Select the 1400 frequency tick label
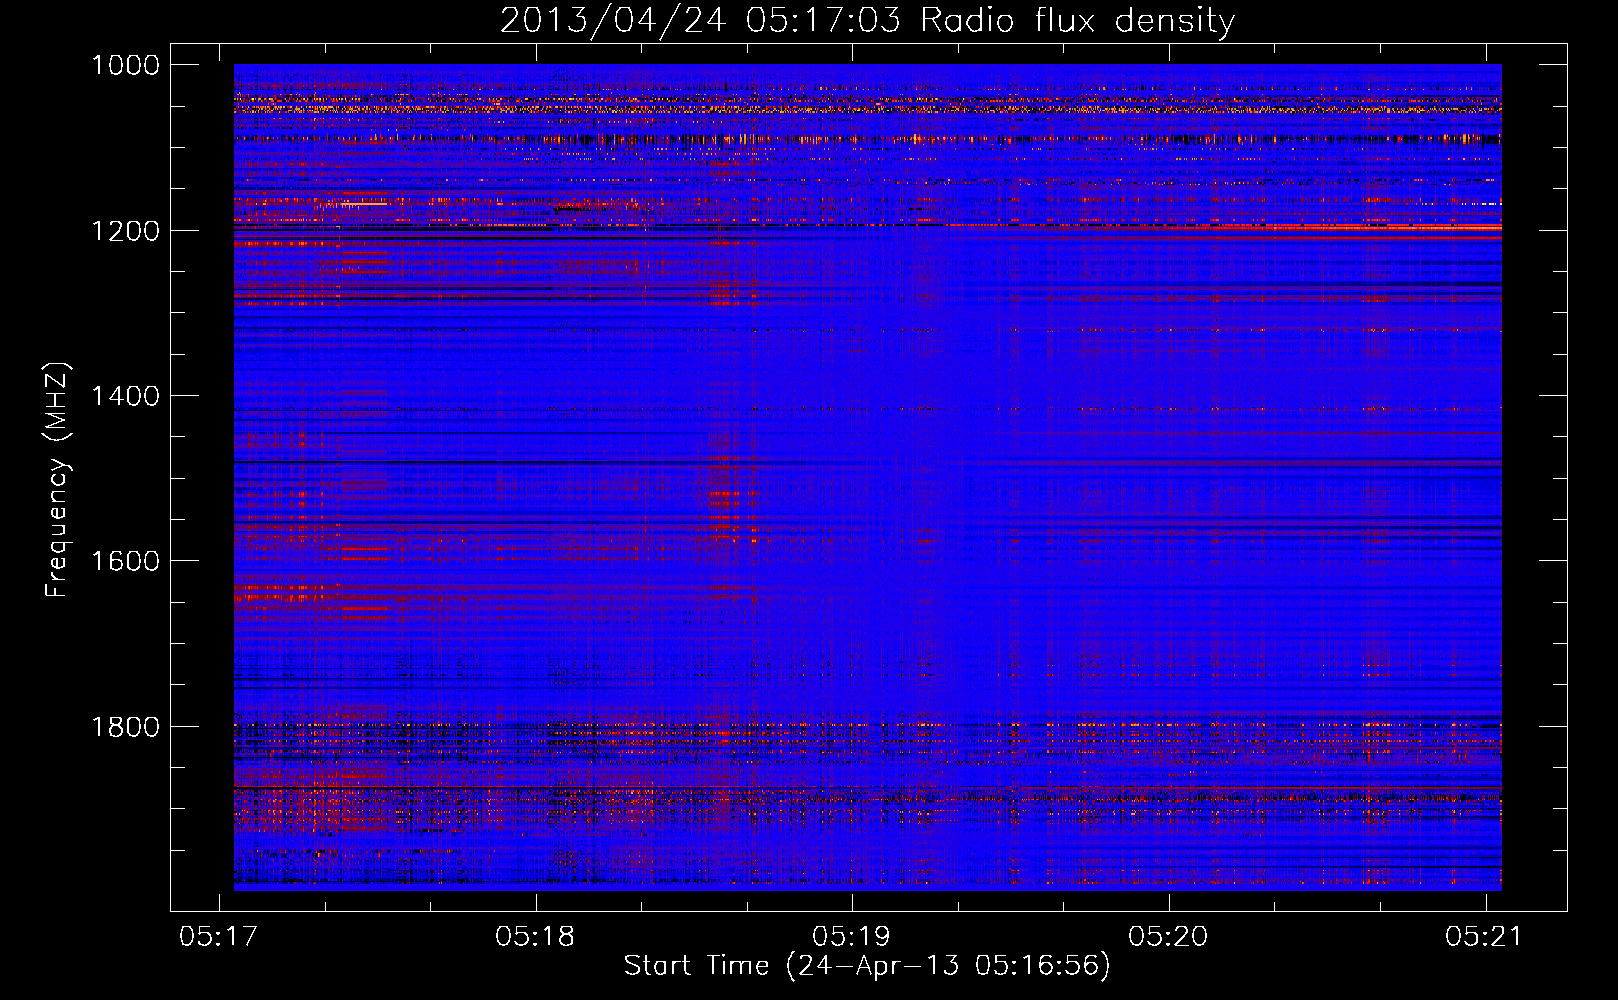 [125, 396]
